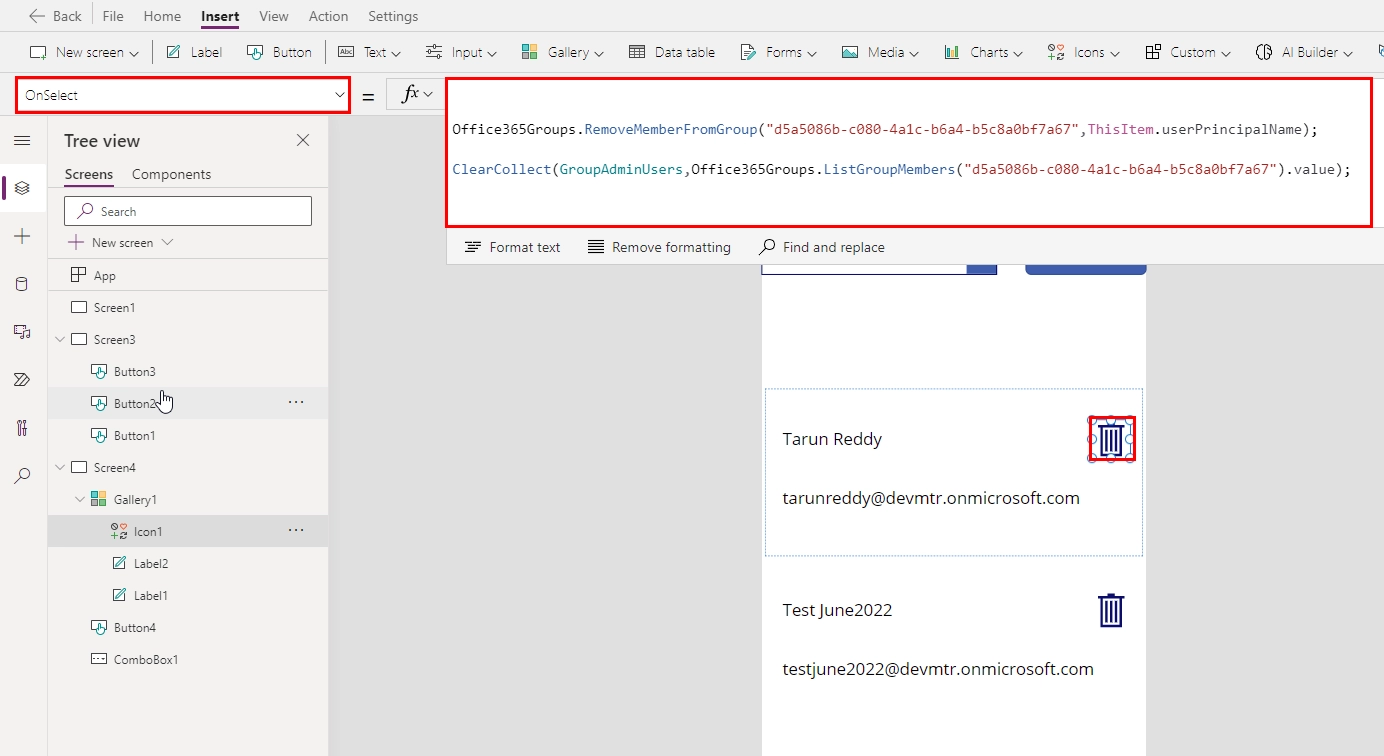The width and height of the screenshot is (1384, 756).
Task: Open the Gallery dropdown
Action: [562, 52]
